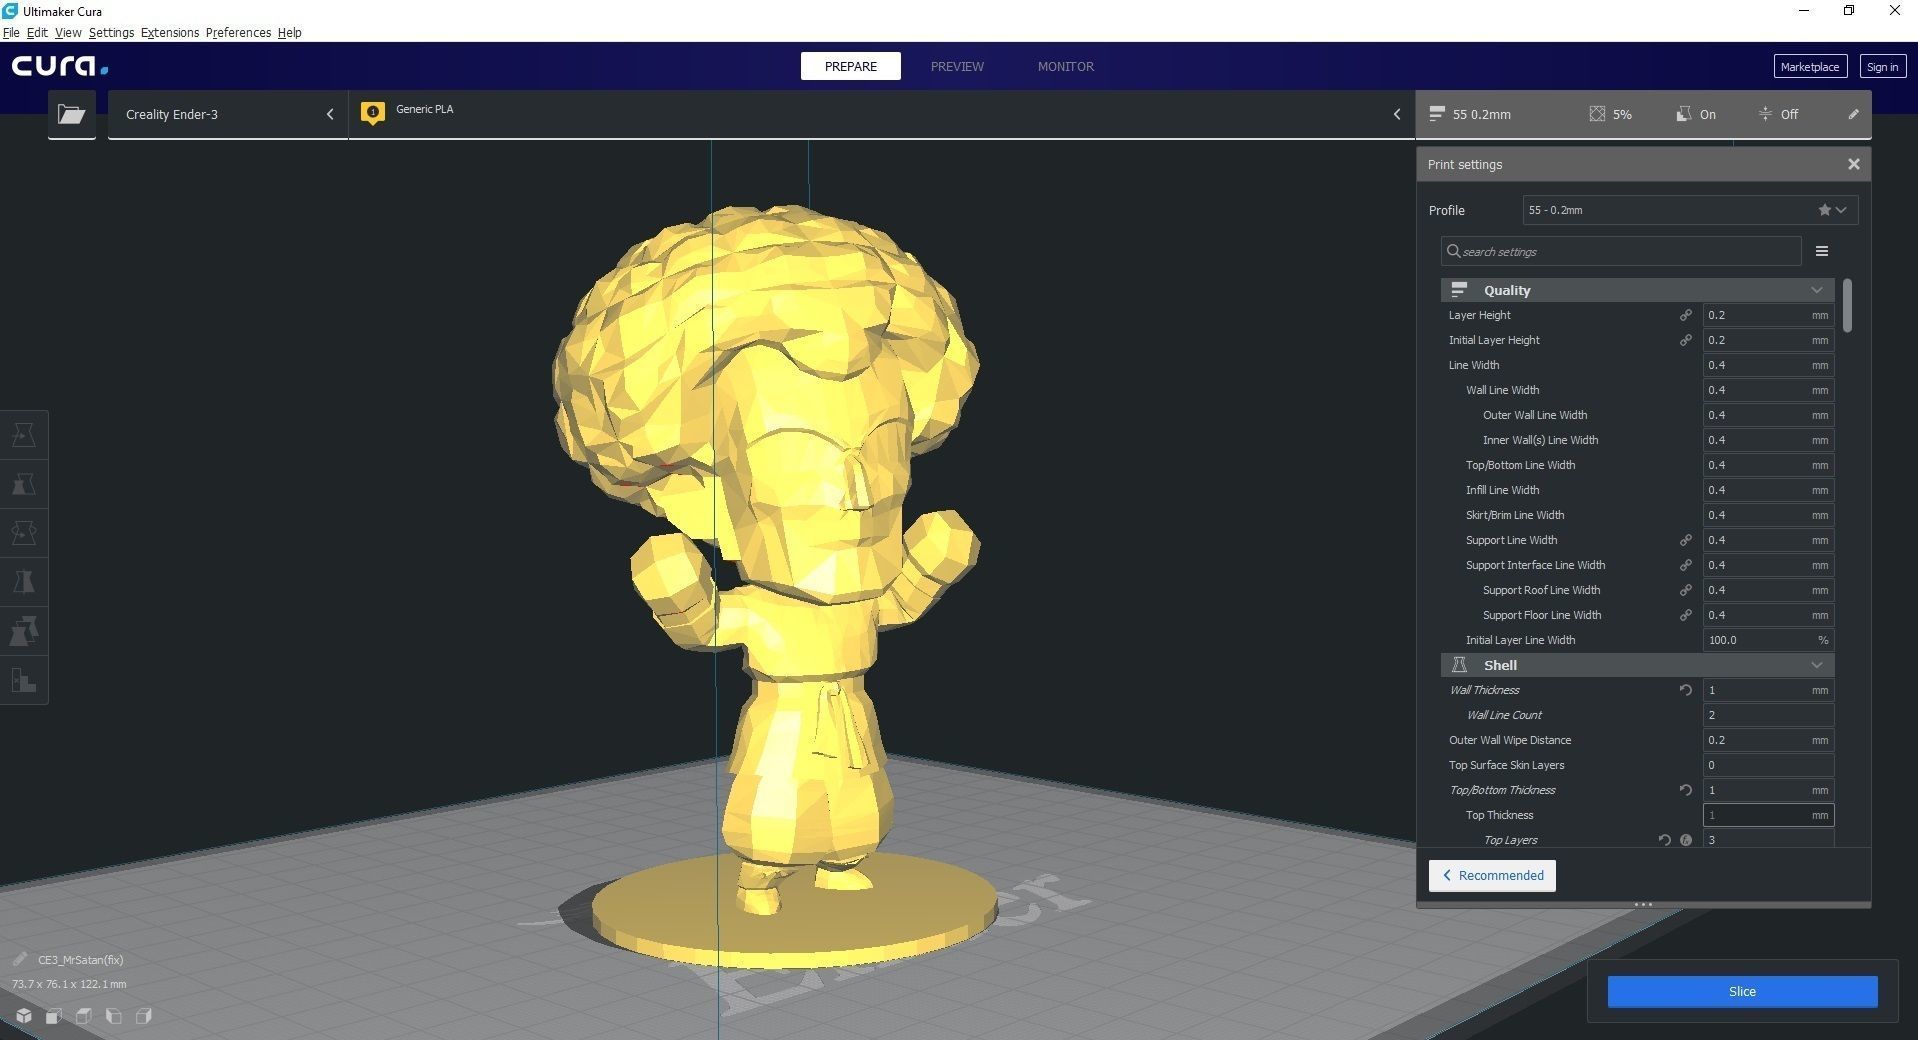Image resolution: width=1918 pixels, height=1040 pixels.
Task: Click the Generic PLA material badge icon
Action: click(373, 113)
